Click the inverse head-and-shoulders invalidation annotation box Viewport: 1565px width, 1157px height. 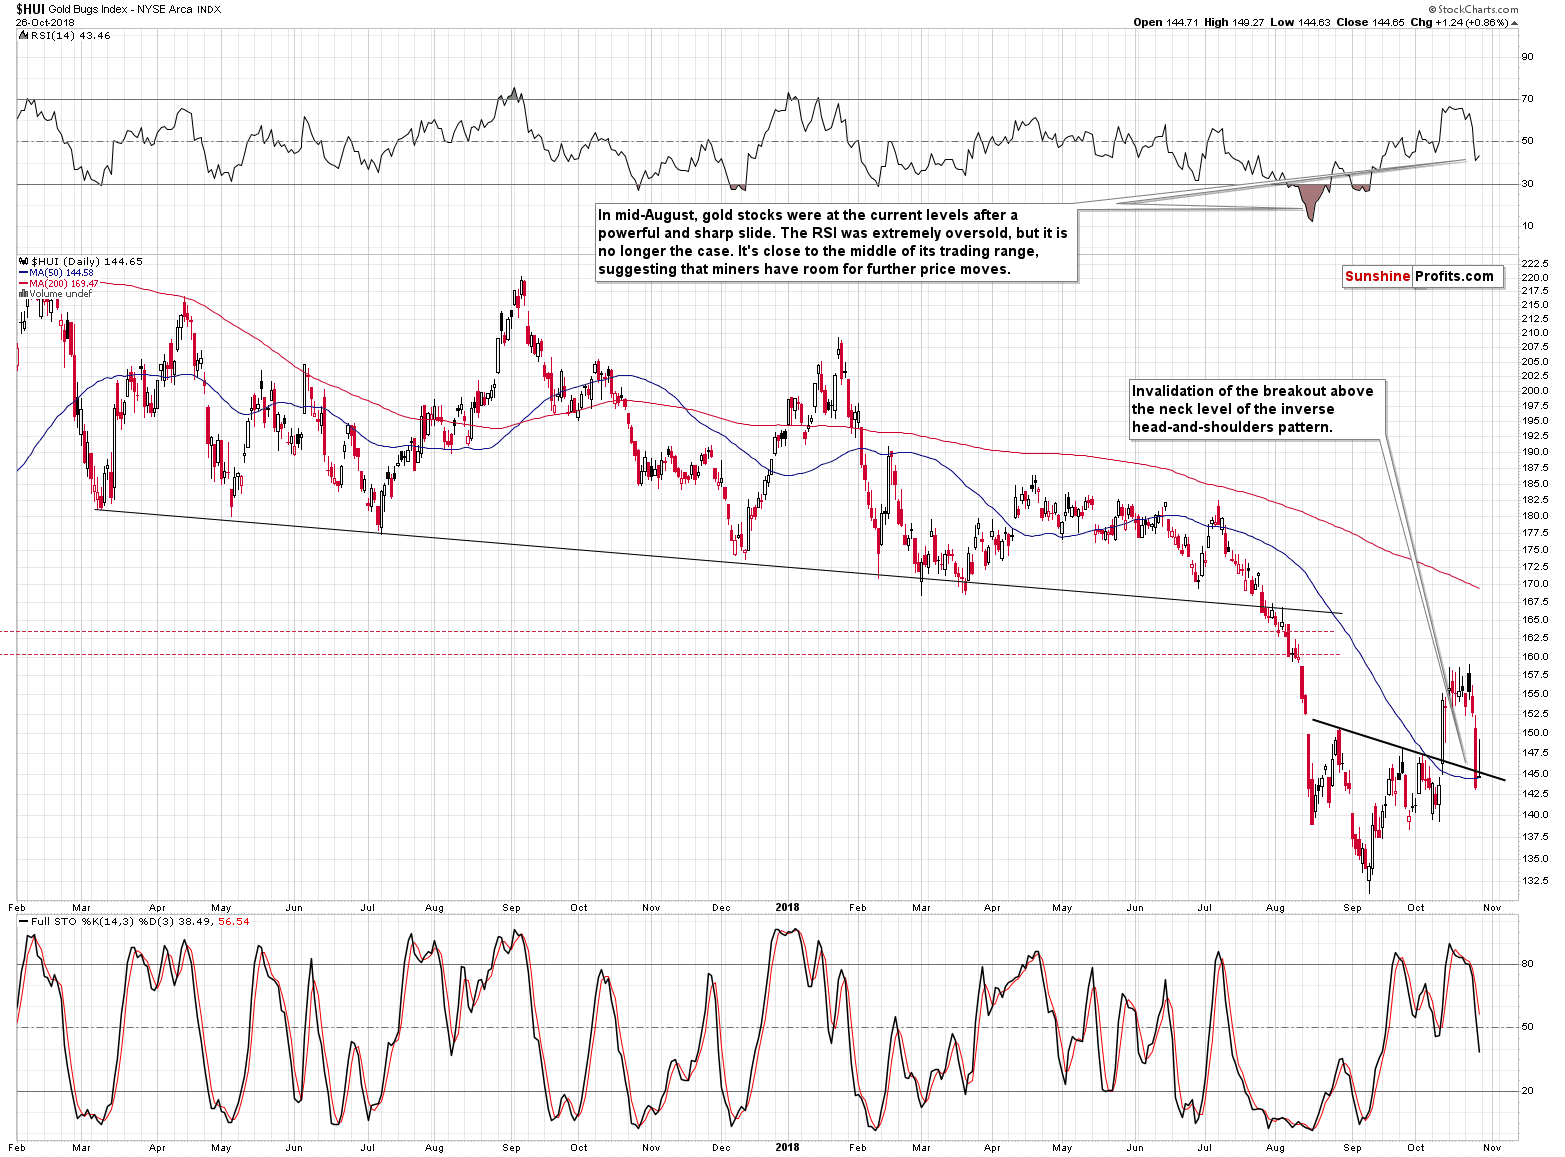[1257, 409]
